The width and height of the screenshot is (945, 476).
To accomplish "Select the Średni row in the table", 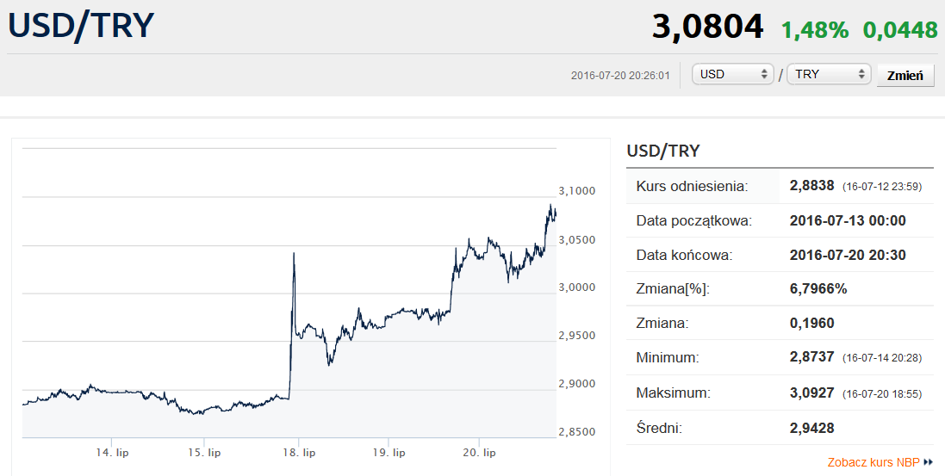I will pos(780,428).
